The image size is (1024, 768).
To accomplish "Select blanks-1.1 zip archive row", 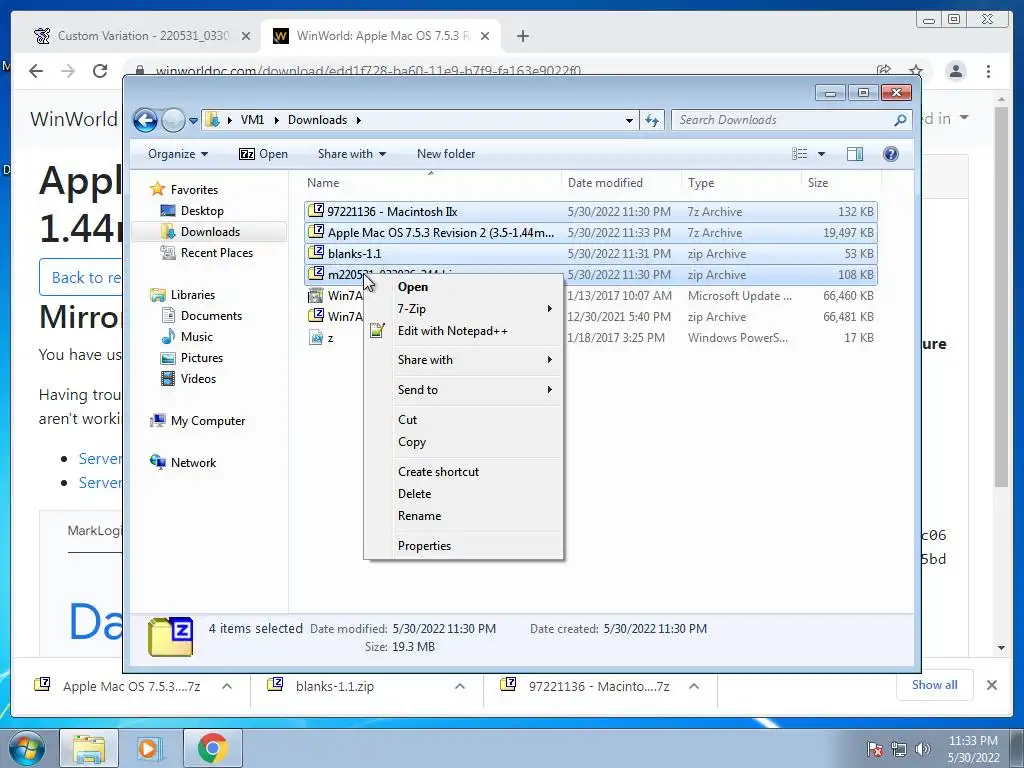I will pyautogui.click(x=590, y=253).
